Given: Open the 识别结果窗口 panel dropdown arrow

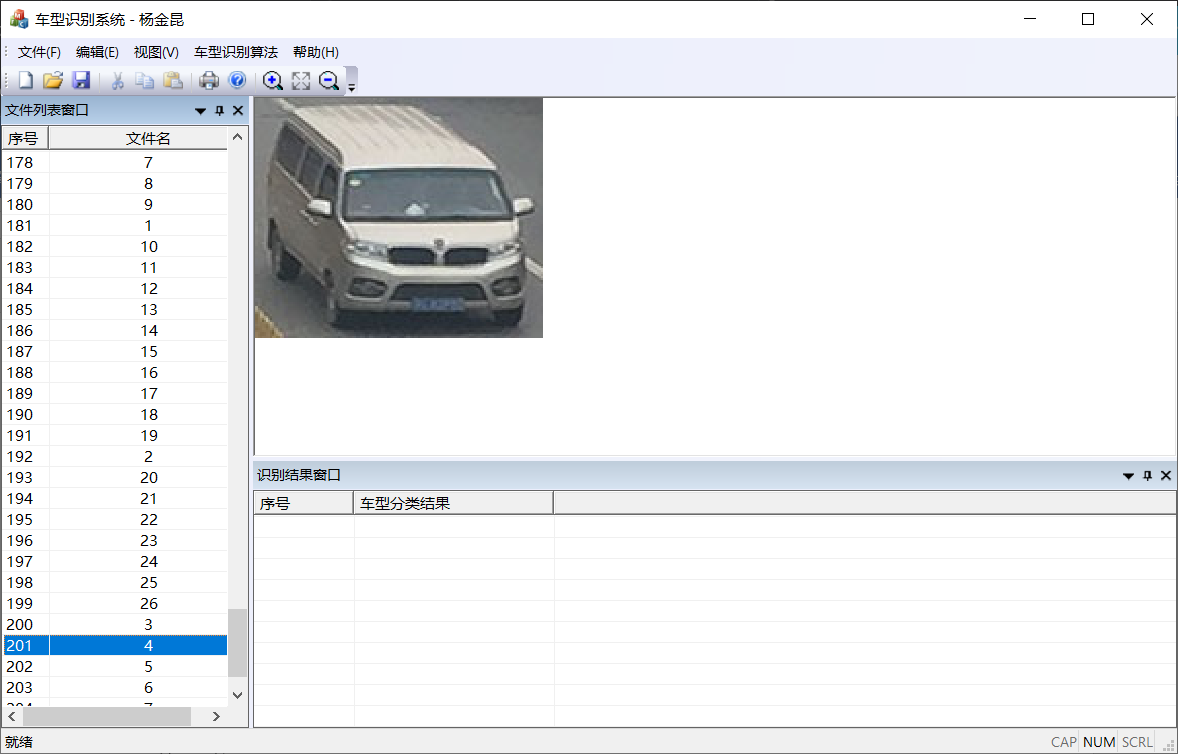Looking at the screenshot, I should pyautogui.click(x=1128, y=476).
